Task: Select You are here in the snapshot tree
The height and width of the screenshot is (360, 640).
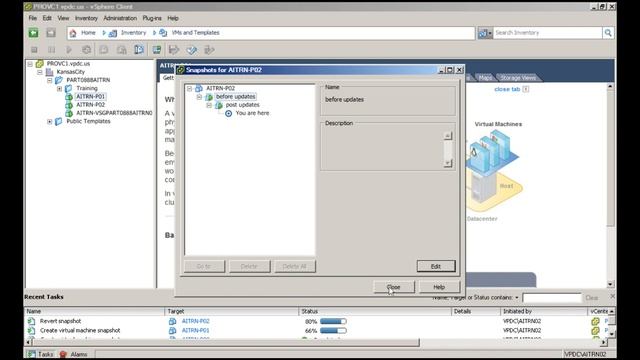Action: pyautogui.click(x=252, y=113)
